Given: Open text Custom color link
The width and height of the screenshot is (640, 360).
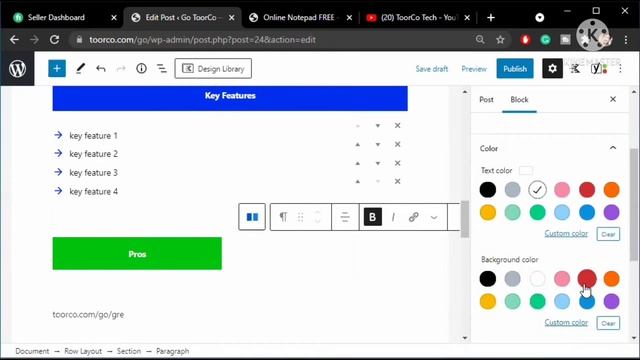Looking at the screenshot, I should pyautogui.click(x=566, y=233).
